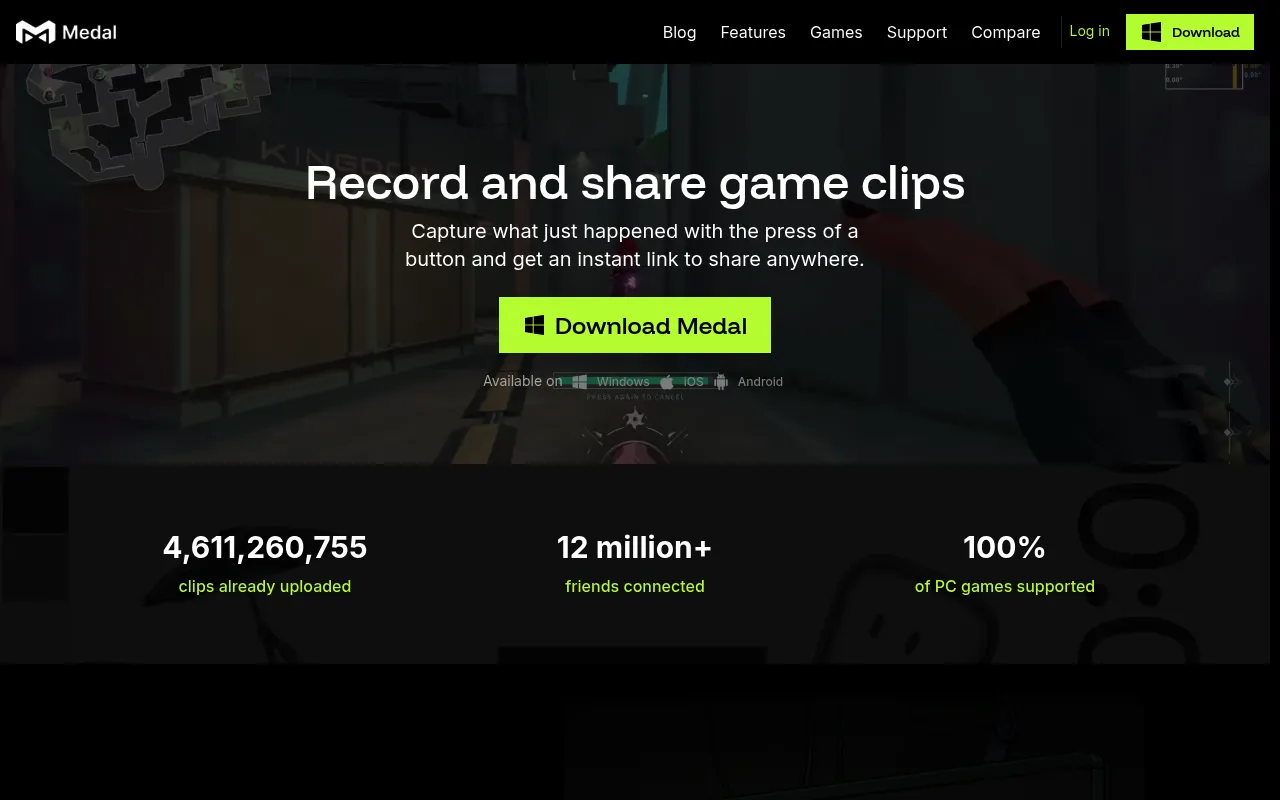The image size is (1280, 800).
Task: Click the "clips already uploaded" label
Action: [x=265, y=586]
